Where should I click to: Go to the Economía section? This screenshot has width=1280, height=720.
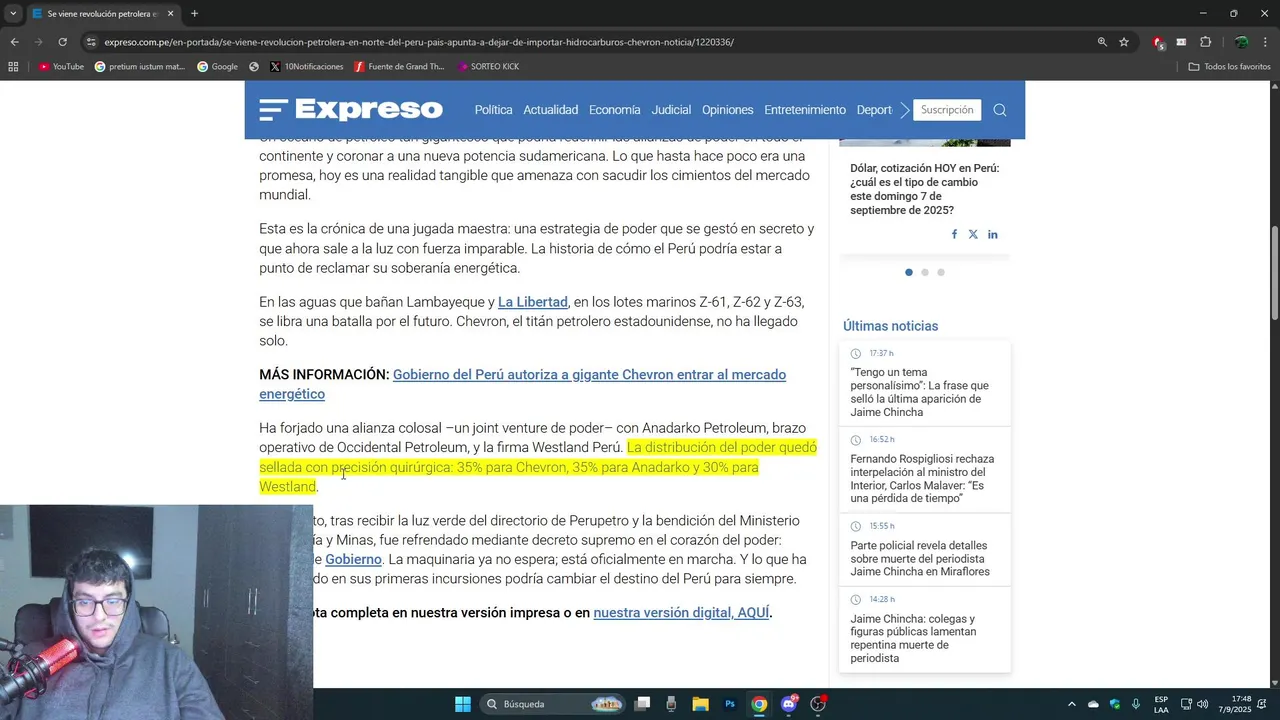(615, 110)
